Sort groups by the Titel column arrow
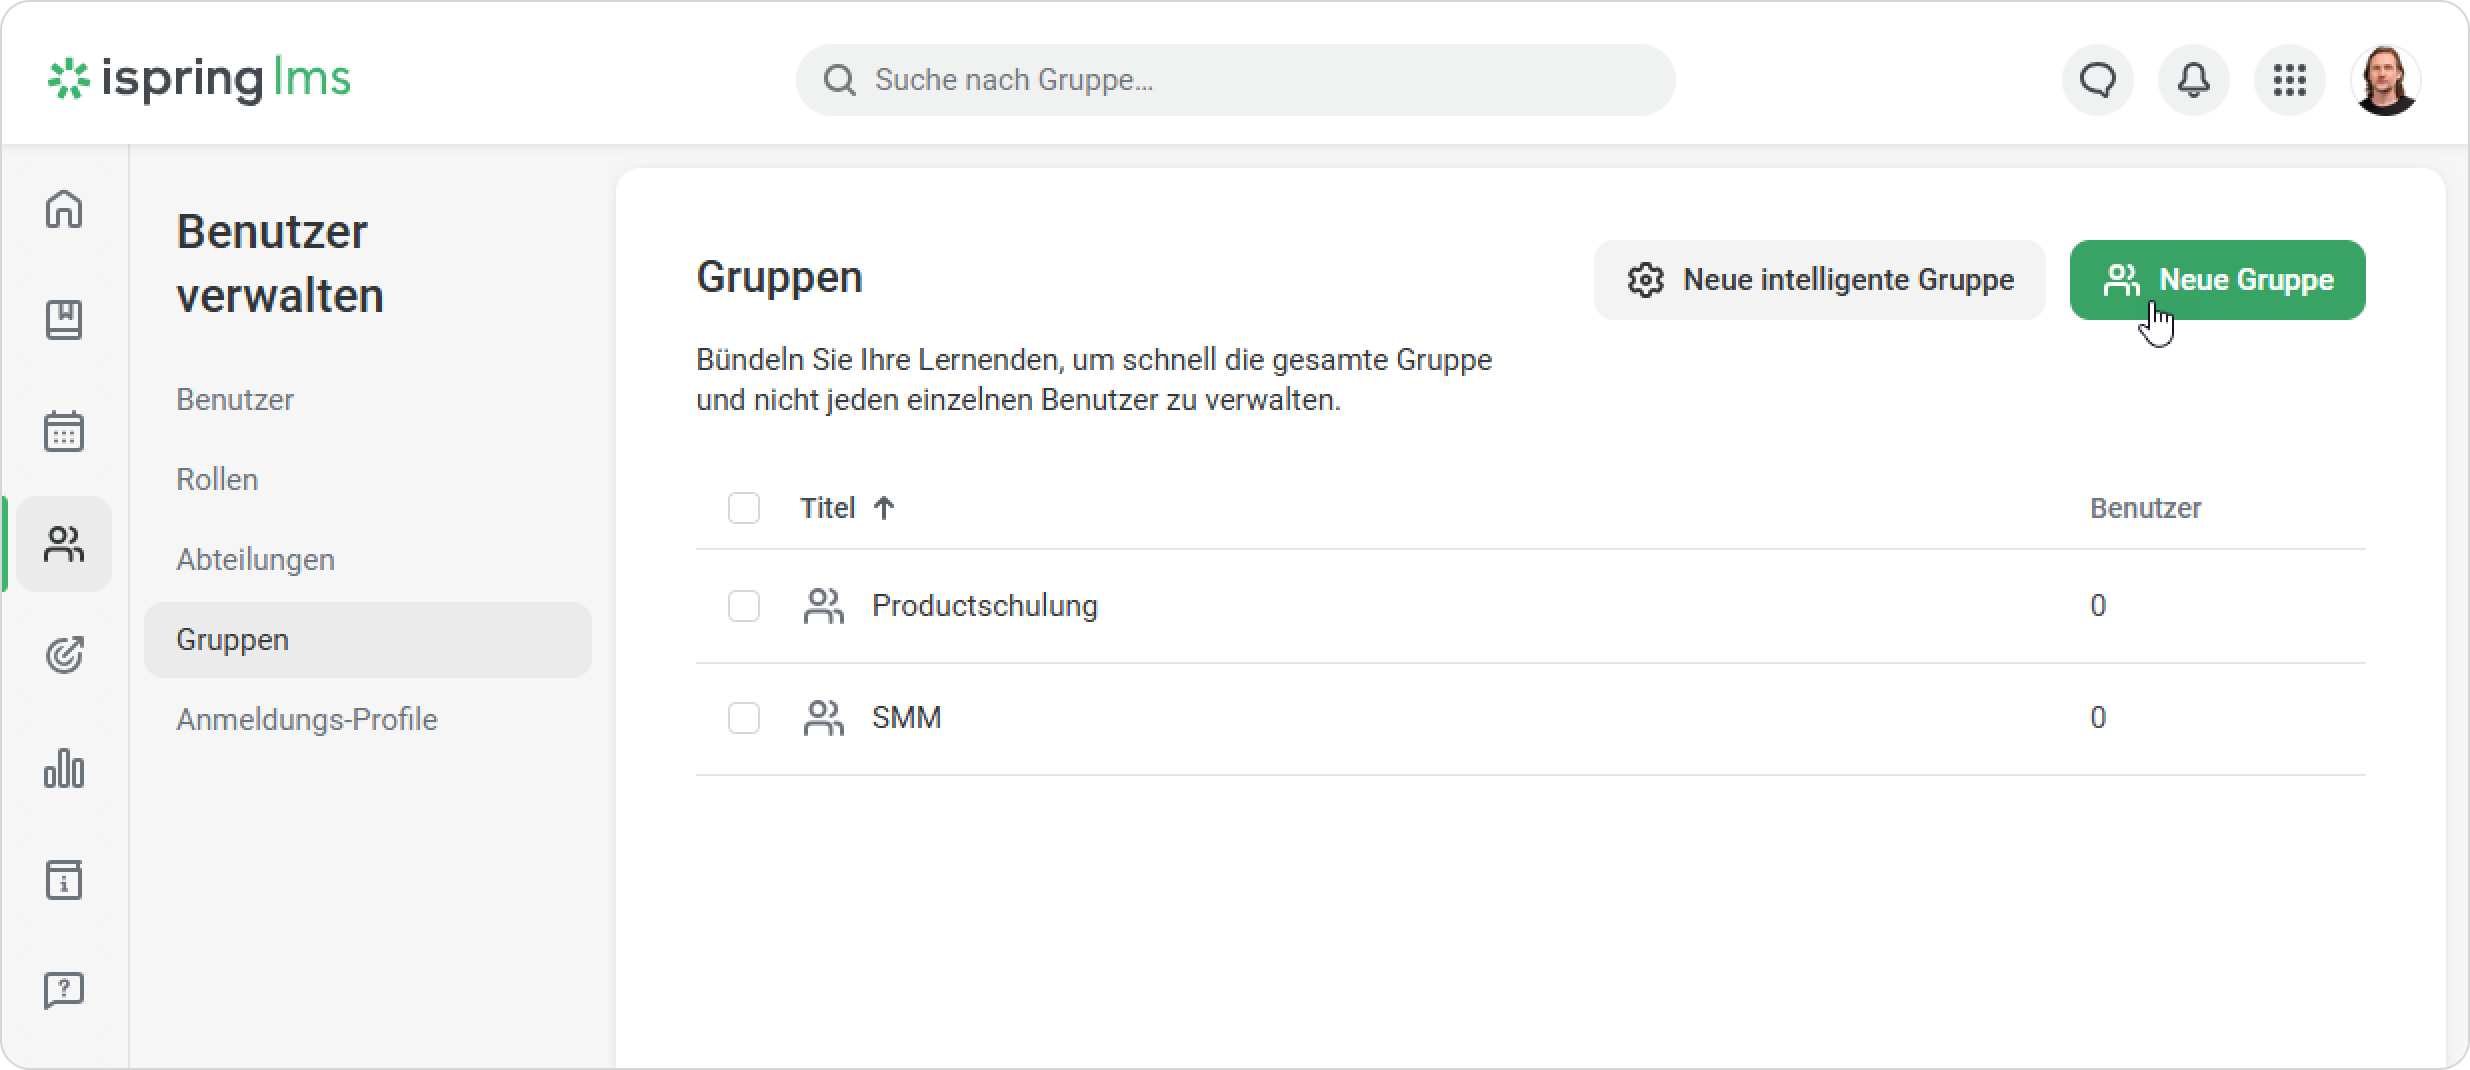The width and height of the screenshot is (2470, 1070). (x=883, y=508)
